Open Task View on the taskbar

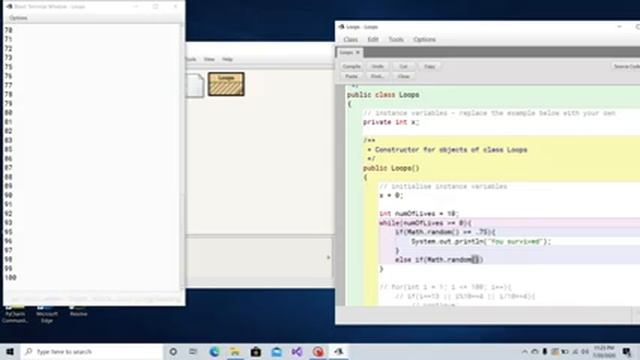pos(193,351)
